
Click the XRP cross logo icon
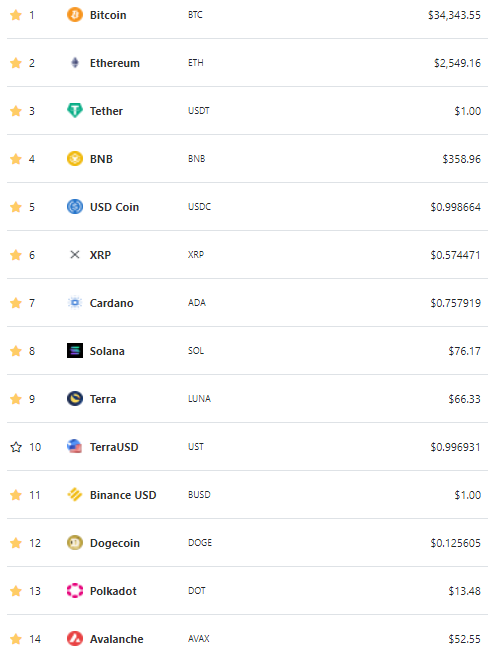[75, 255]
